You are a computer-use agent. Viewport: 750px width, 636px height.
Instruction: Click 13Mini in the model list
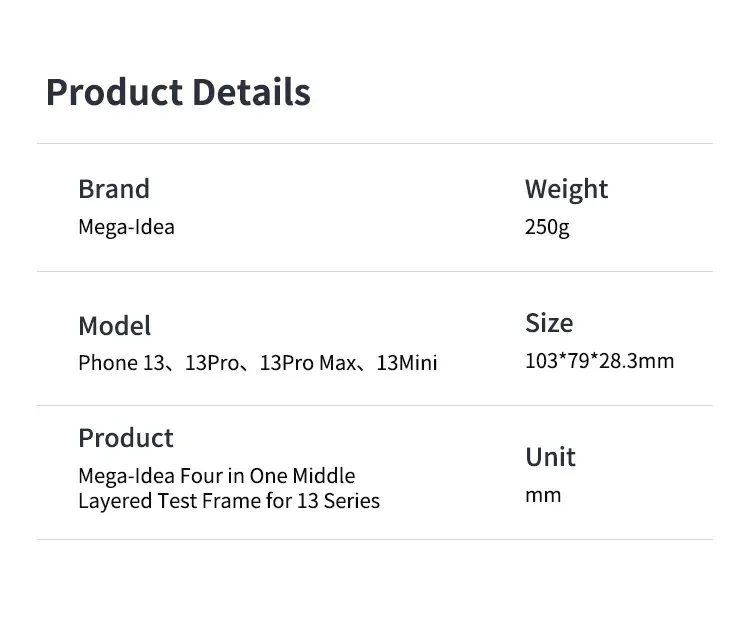pyautogui.click(x=407, y=363)
